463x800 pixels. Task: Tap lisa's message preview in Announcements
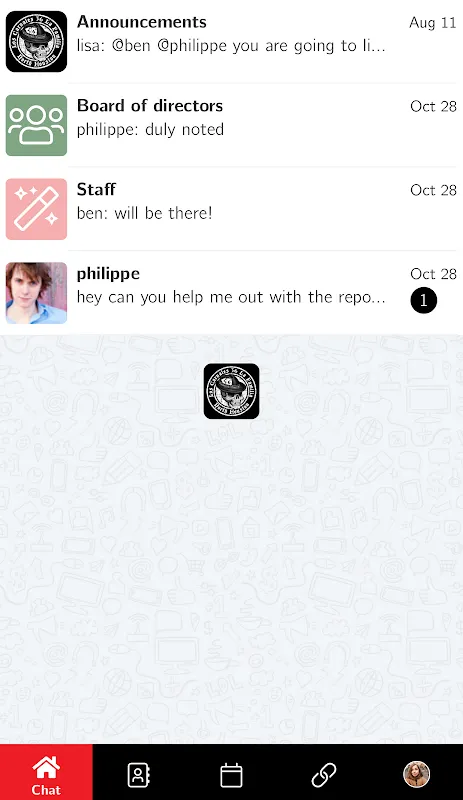231,46
